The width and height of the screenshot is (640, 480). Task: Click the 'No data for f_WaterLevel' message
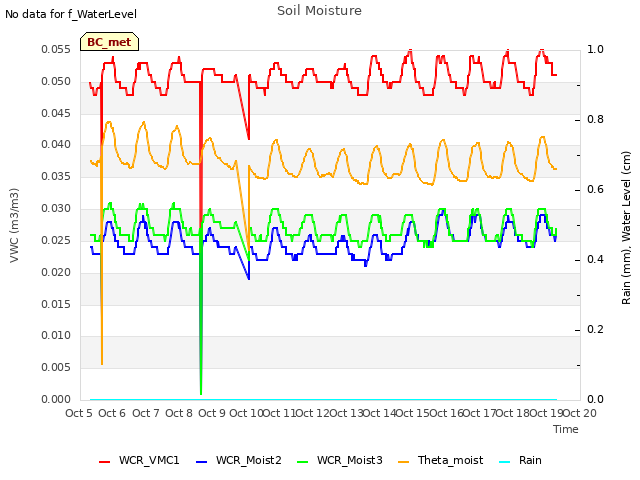coord(71,14)
